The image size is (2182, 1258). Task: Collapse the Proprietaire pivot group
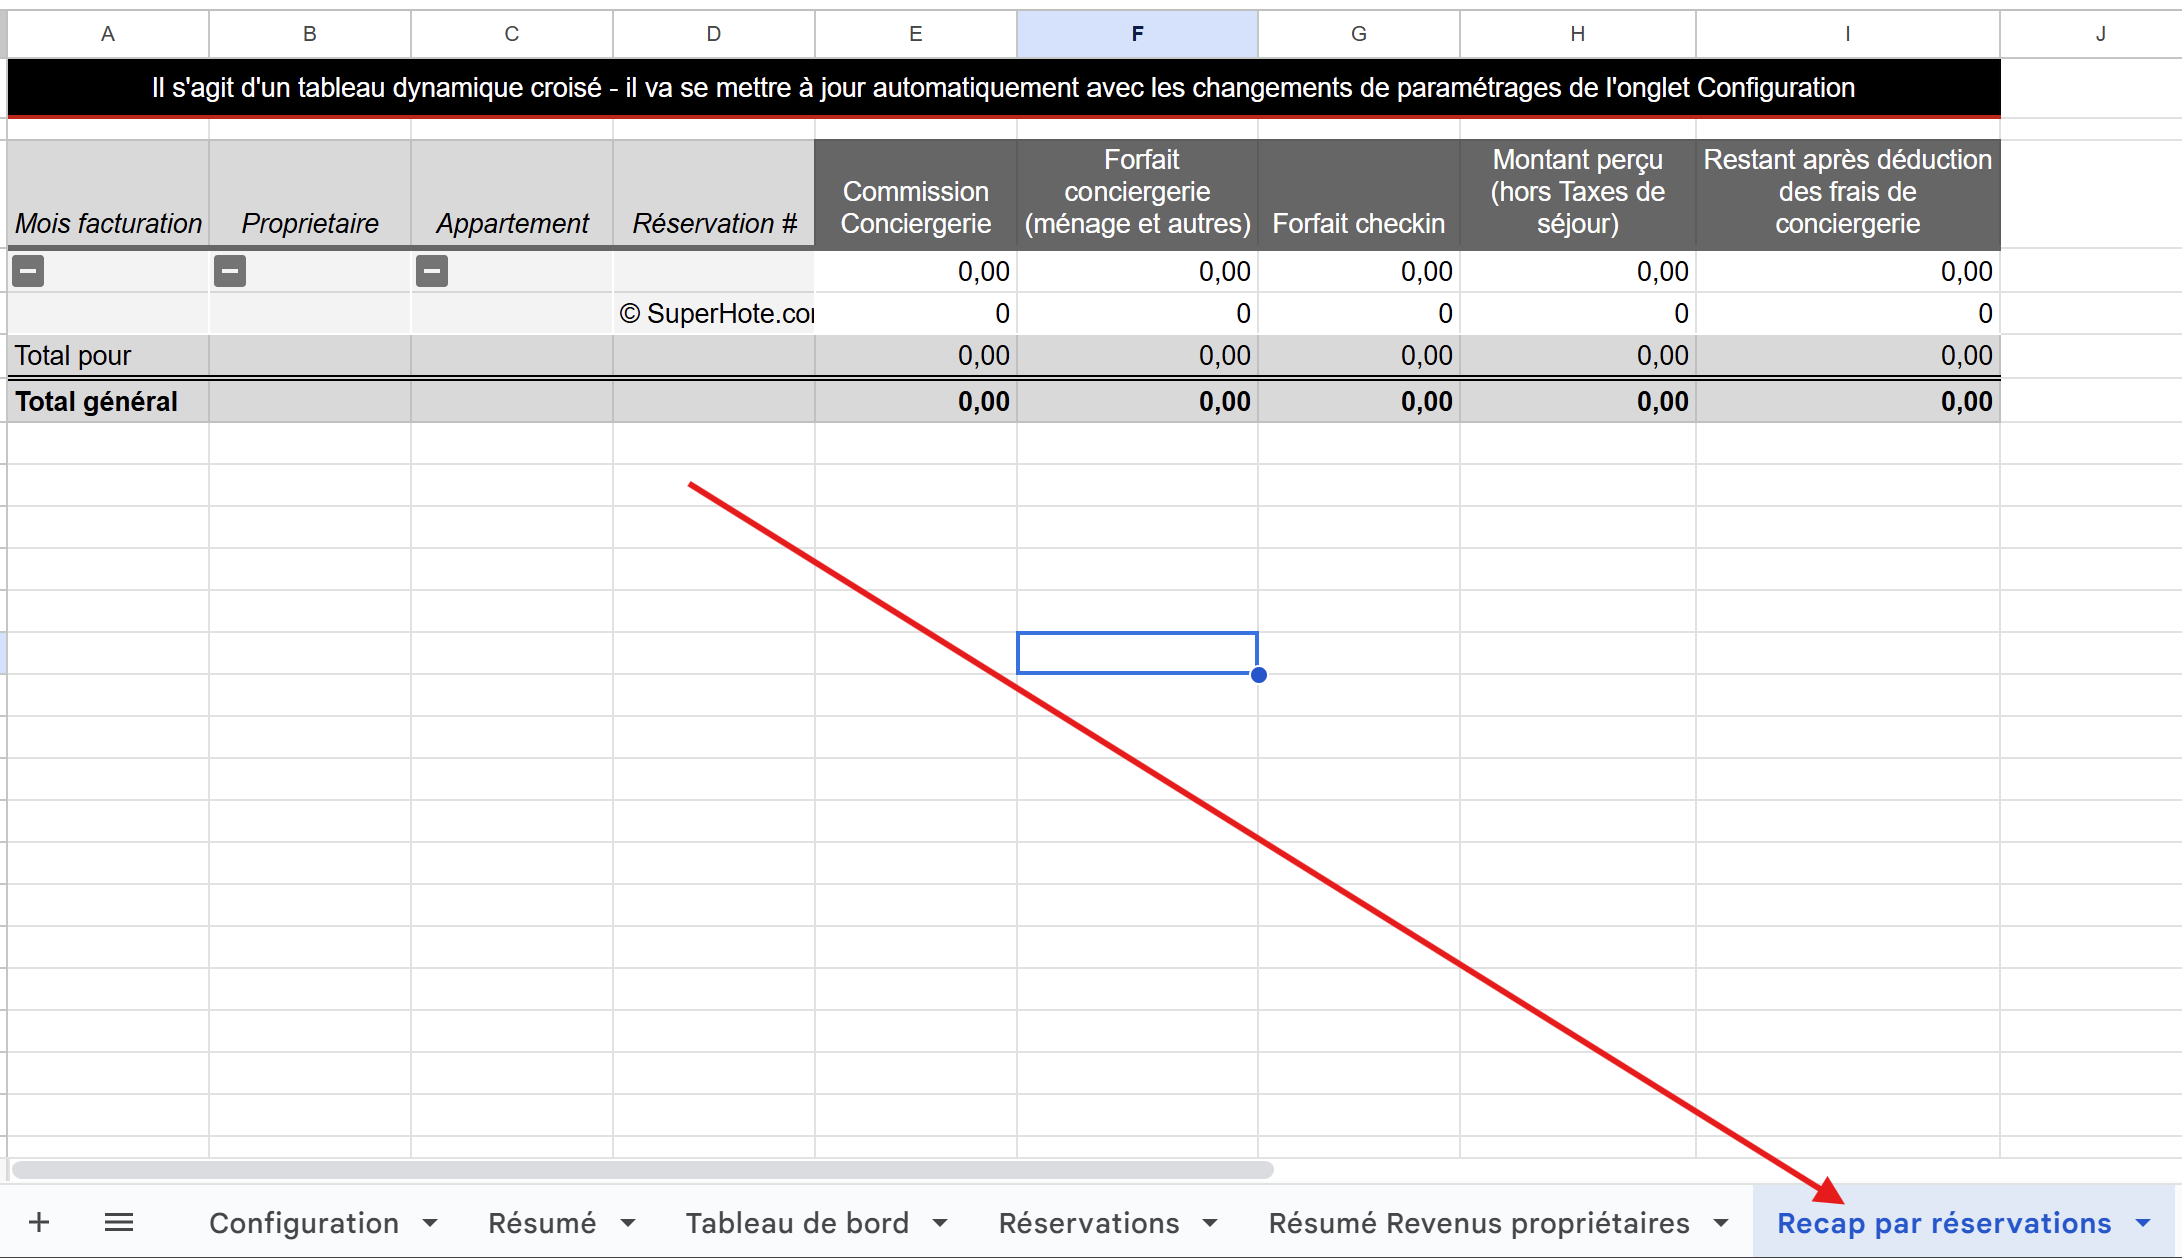(230, 271)
